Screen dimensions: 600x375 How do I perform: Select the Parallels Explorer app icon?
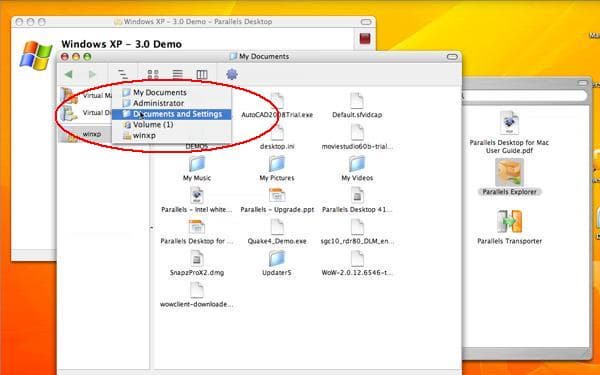509,173
